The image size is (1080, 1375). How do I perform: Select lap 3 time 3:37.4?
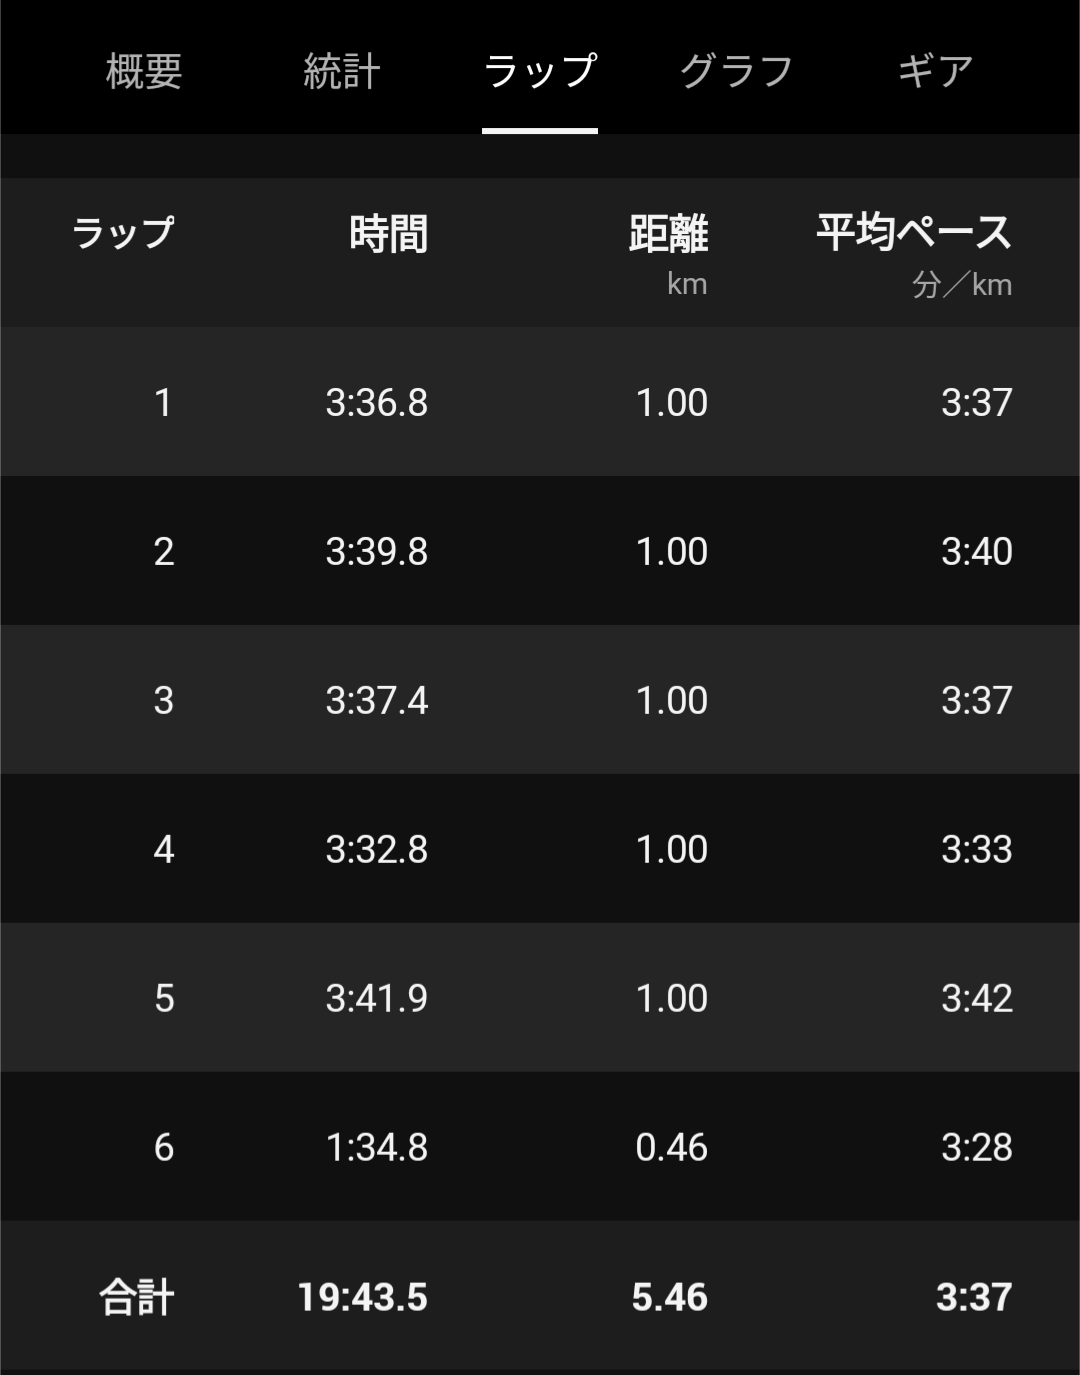tap(376, 700)
